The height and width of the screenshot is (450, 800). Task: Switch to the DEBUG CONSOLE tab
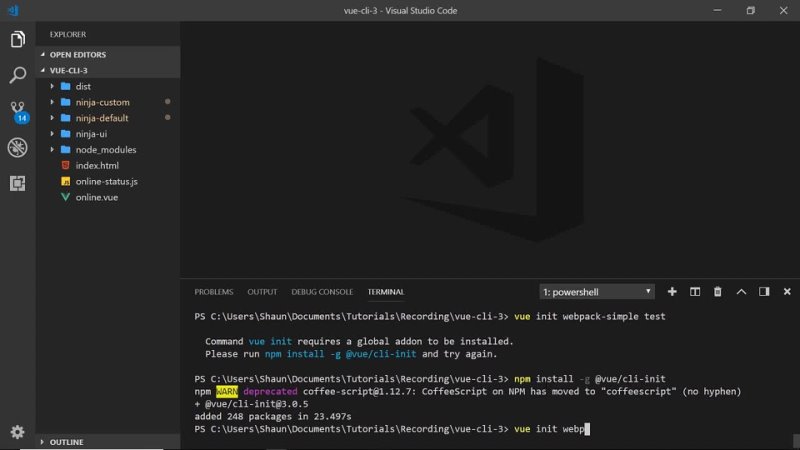(x=322, y=292)
